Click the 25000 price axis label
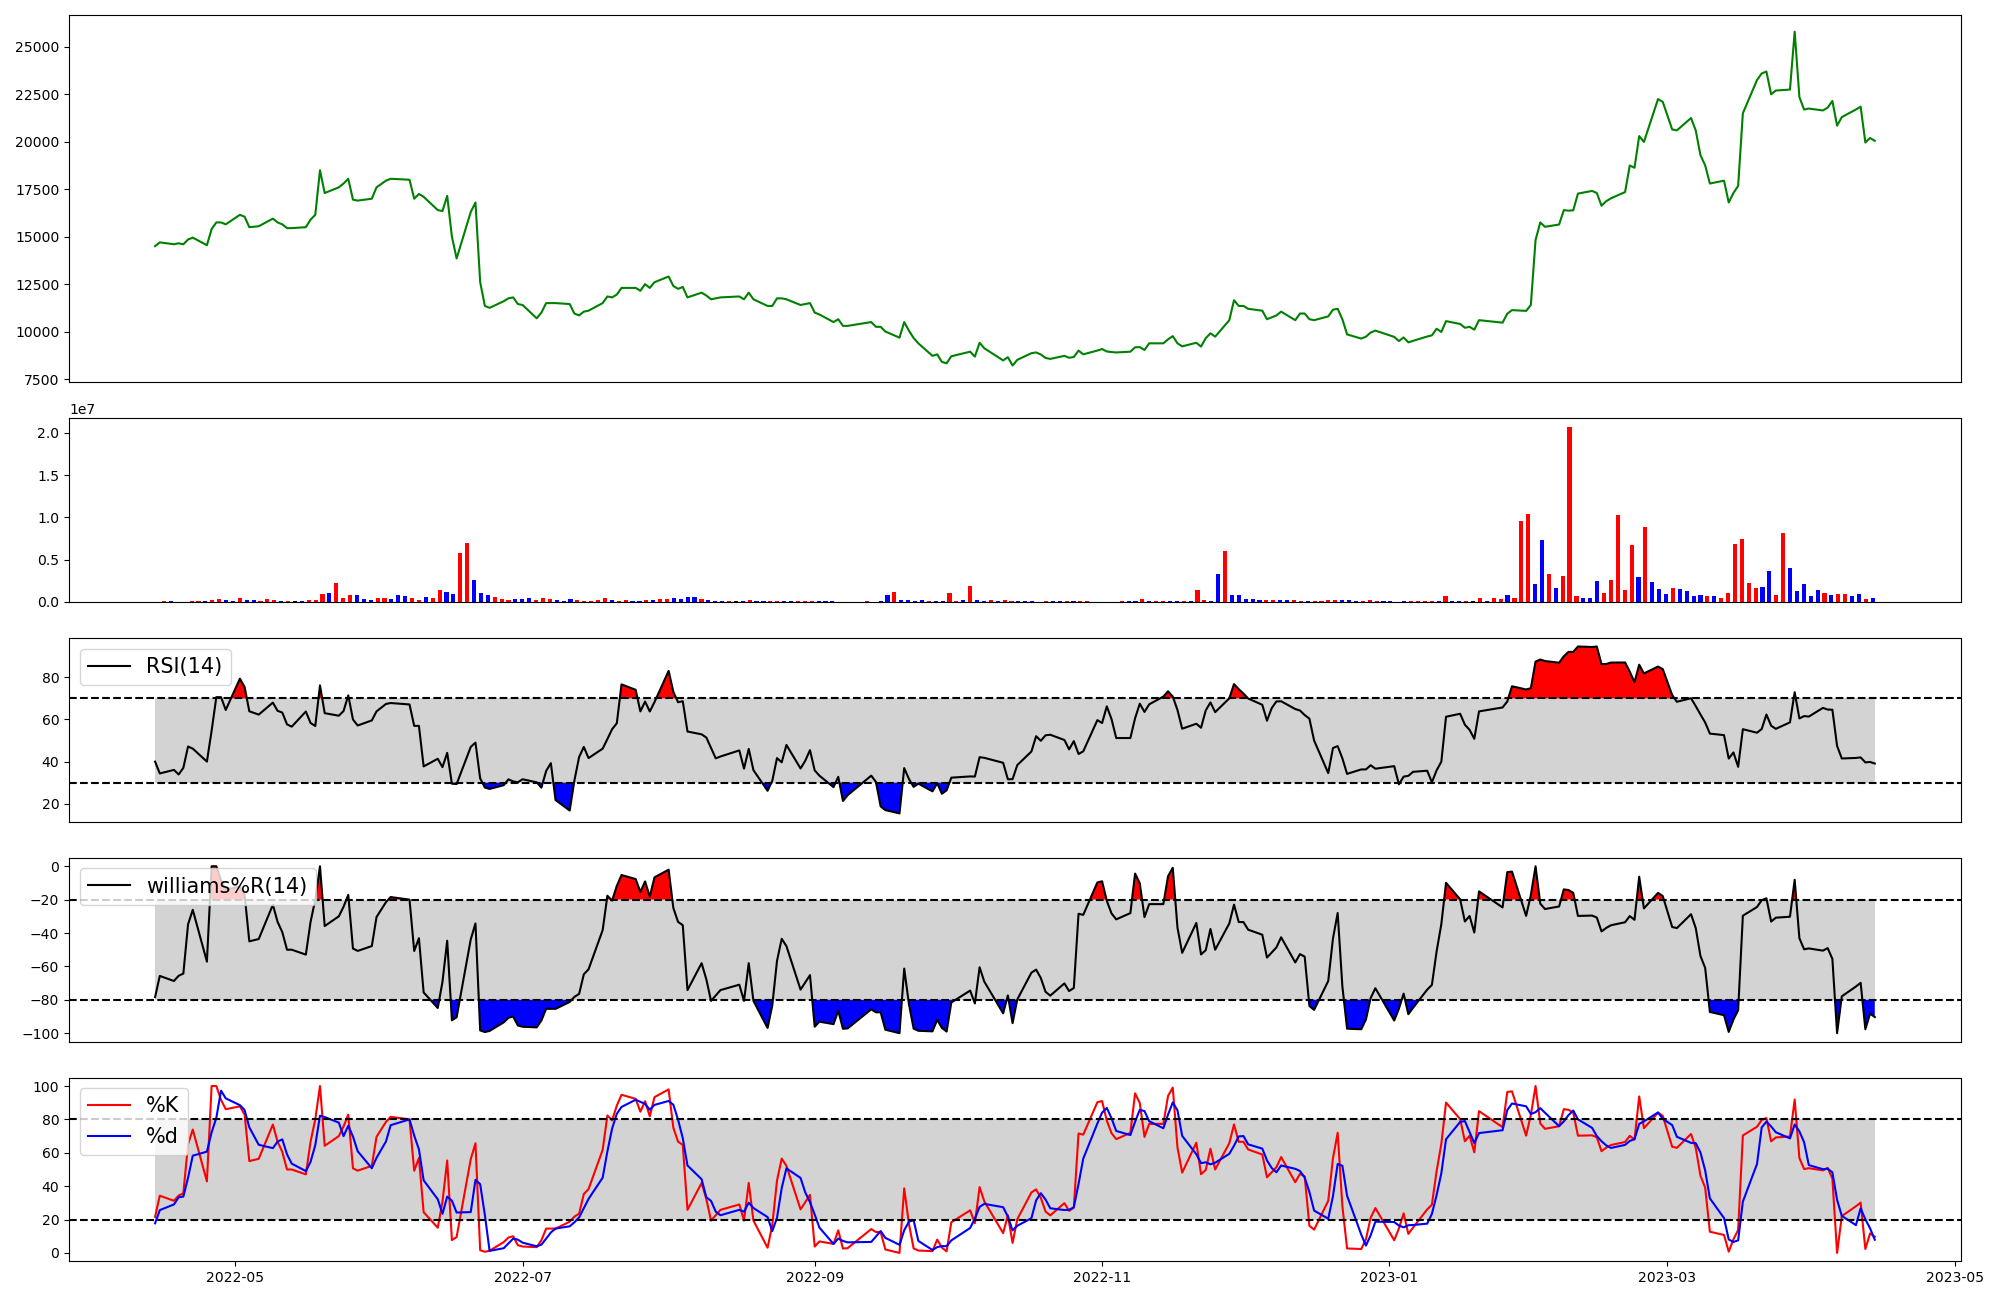Viewport: 2000px width, 1300px height. [36, 47]
